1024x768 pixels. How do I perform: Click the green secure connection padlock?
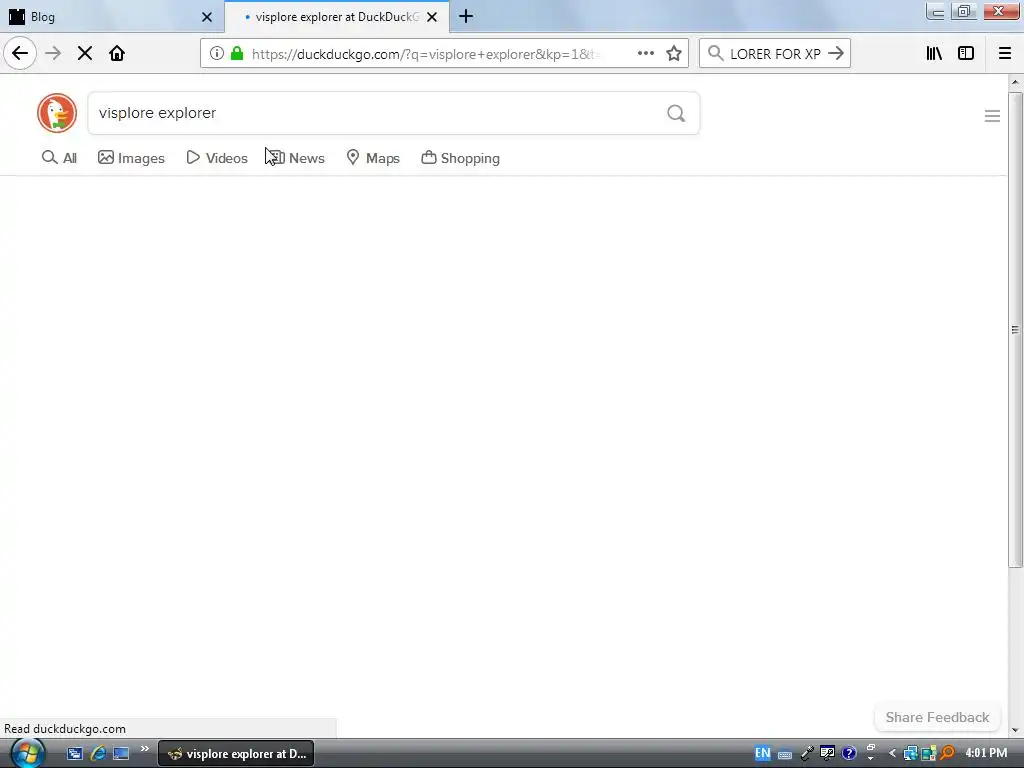[x=237, y=54]
